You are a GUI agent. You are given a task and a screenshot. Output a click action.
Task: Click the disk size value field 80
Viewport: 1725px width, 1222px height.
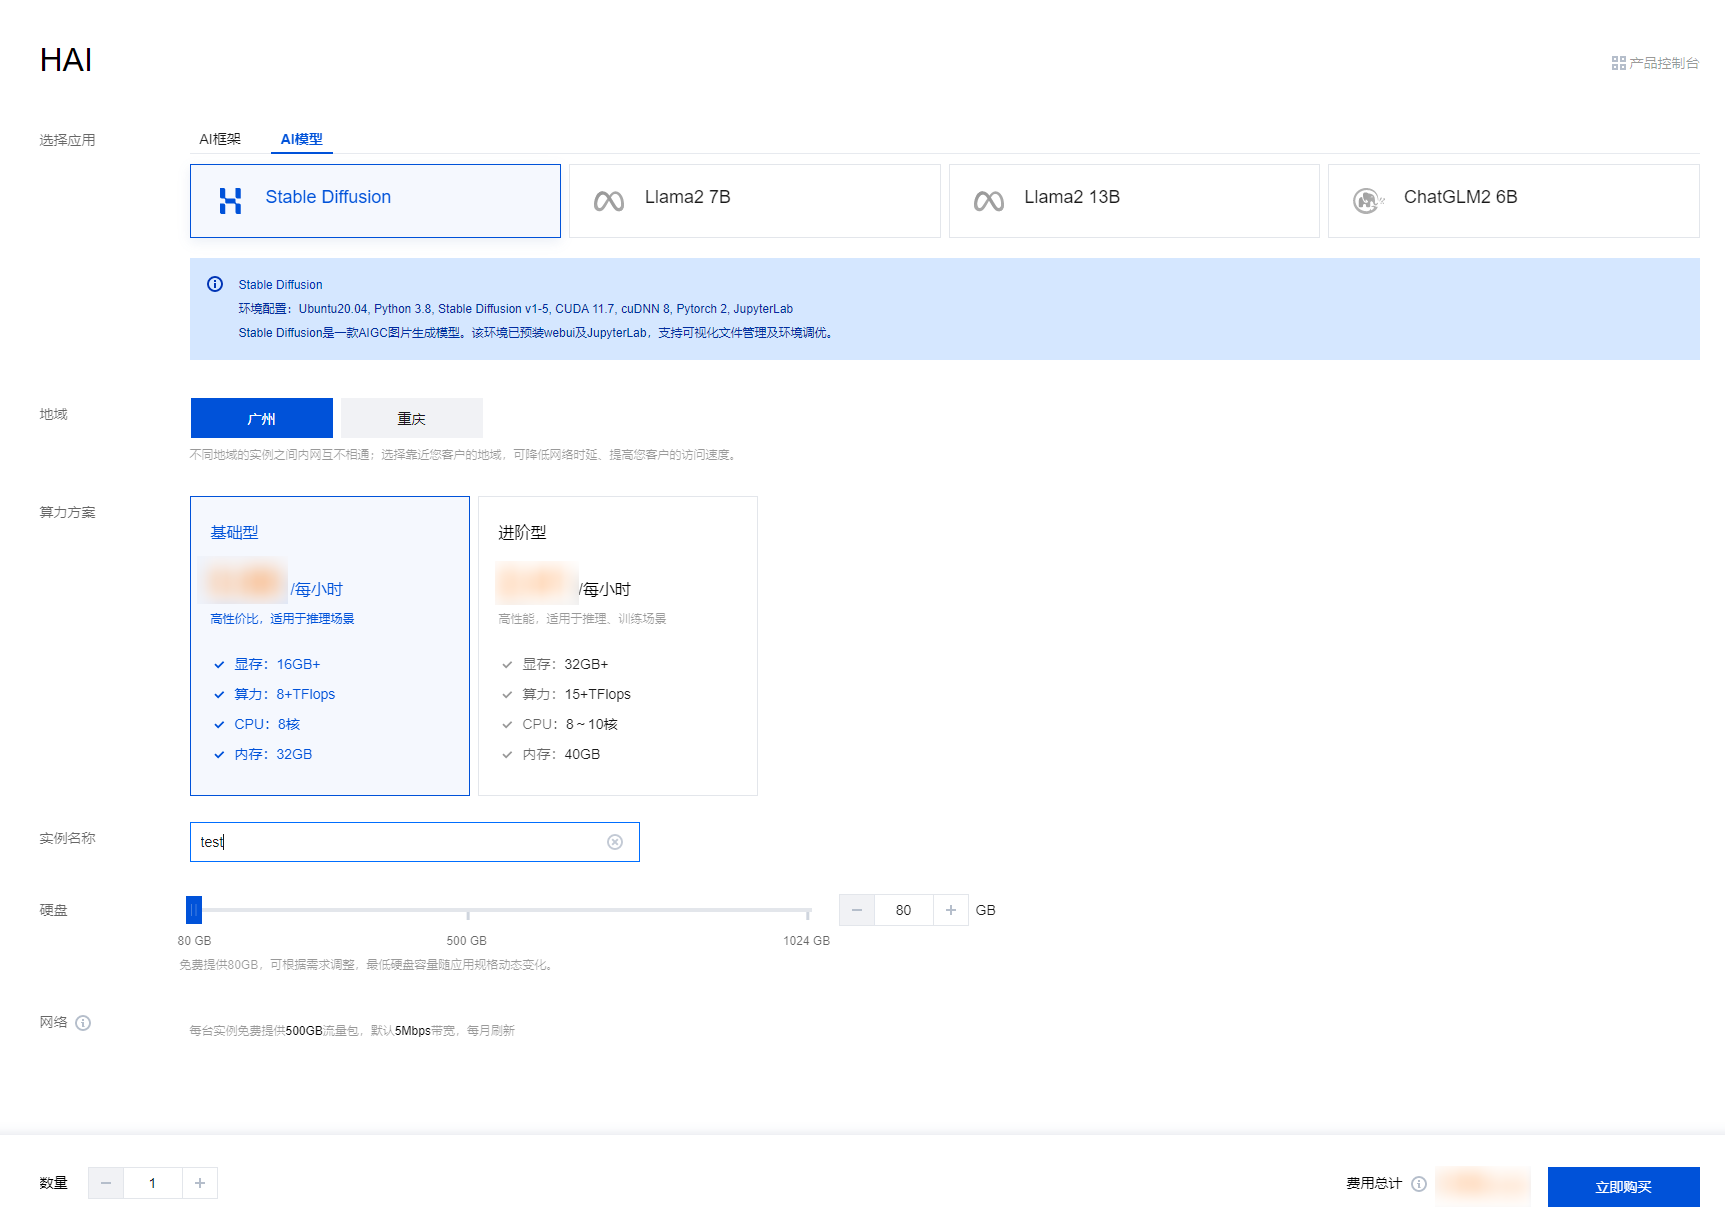pos(904,910)
